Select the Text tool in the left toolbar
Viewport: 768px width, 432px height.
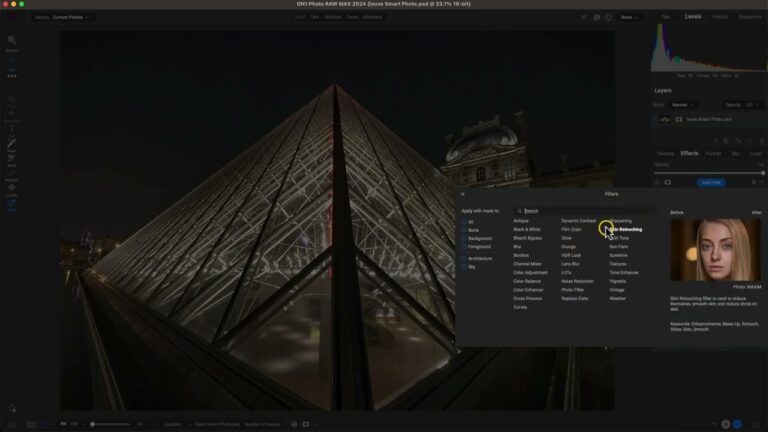click(12, 129)
